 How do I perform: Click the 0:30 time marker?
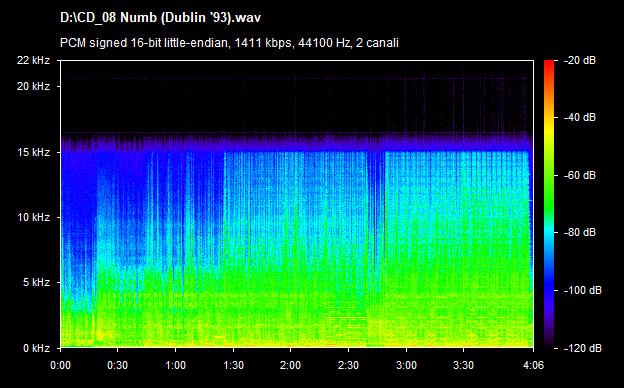click(x=118, y=365)
